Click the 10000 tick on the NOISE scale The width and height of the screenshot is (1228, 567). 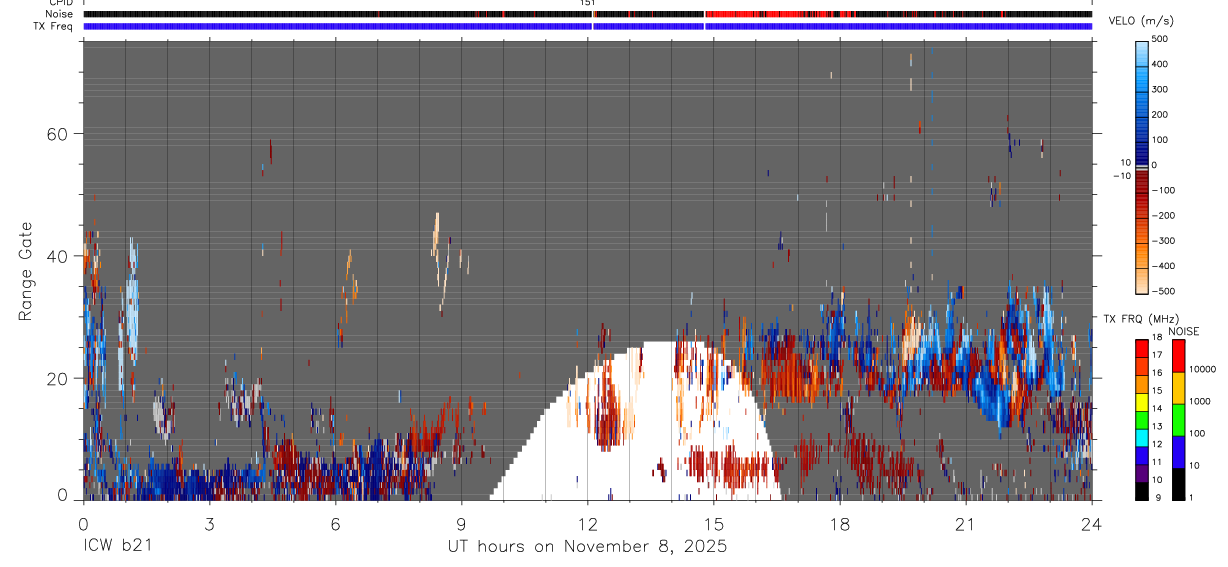[1202, 369]
